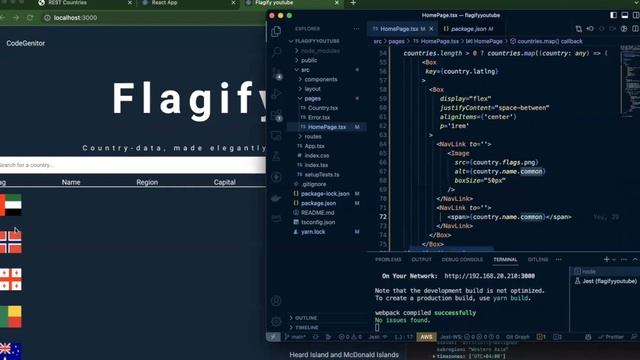Open App.tsx in the explorer
This screenshot has height=360, width=640.
point(314,146)
